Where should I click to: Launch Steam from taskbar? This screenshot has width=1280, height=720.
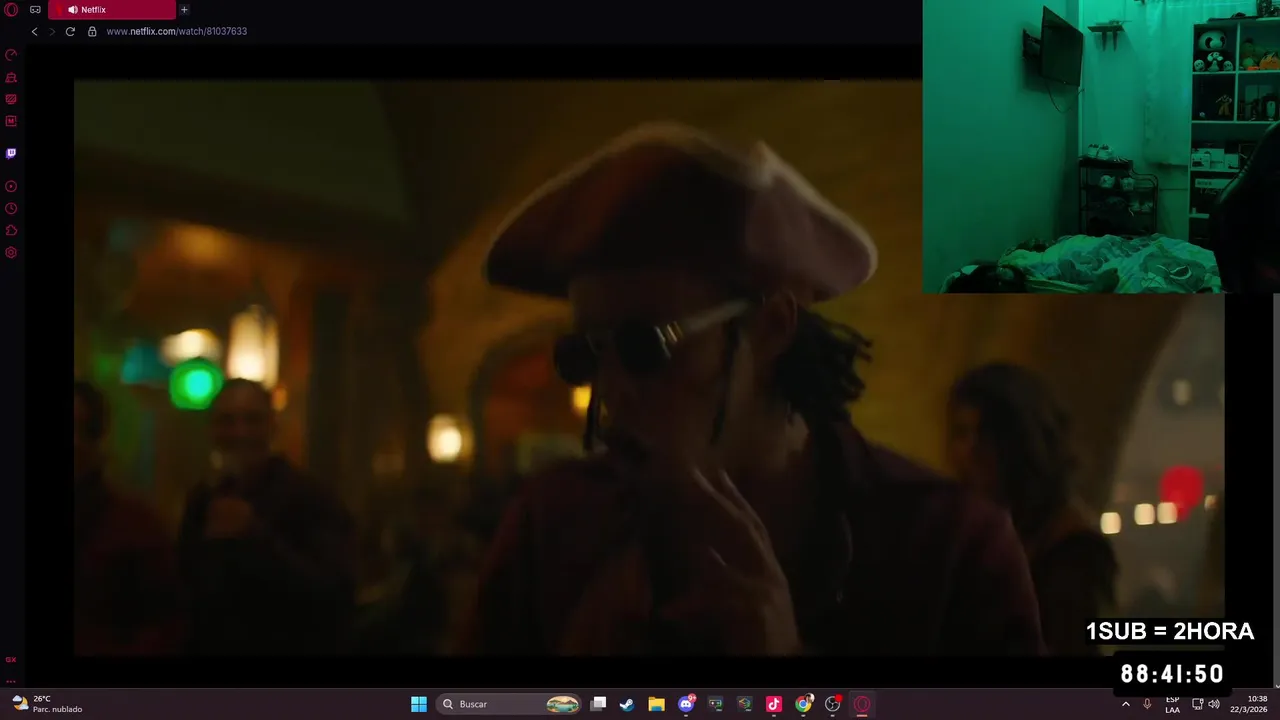(x=627, y=704)
